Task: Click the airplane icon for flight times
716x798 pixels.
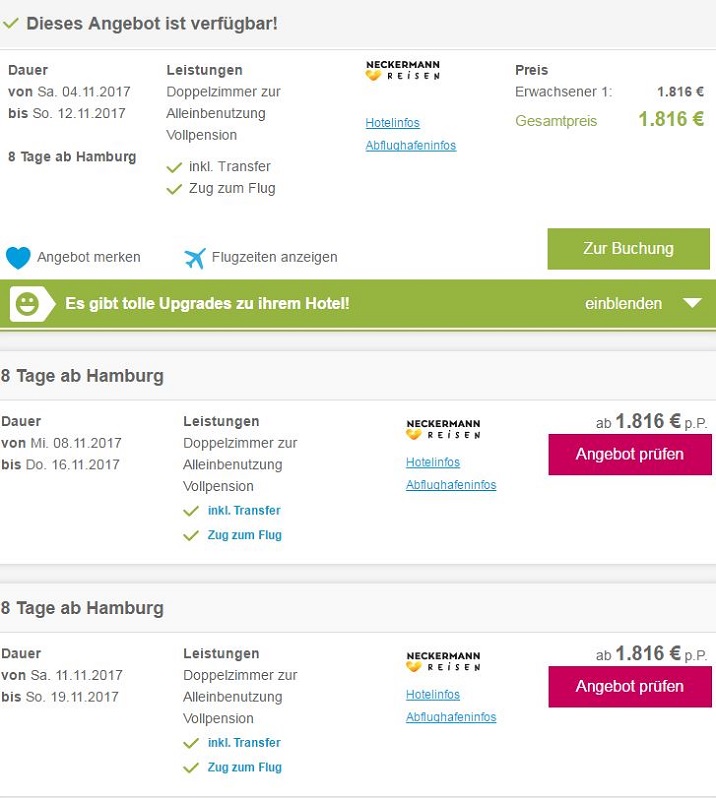Action: [x=195, y=257]
